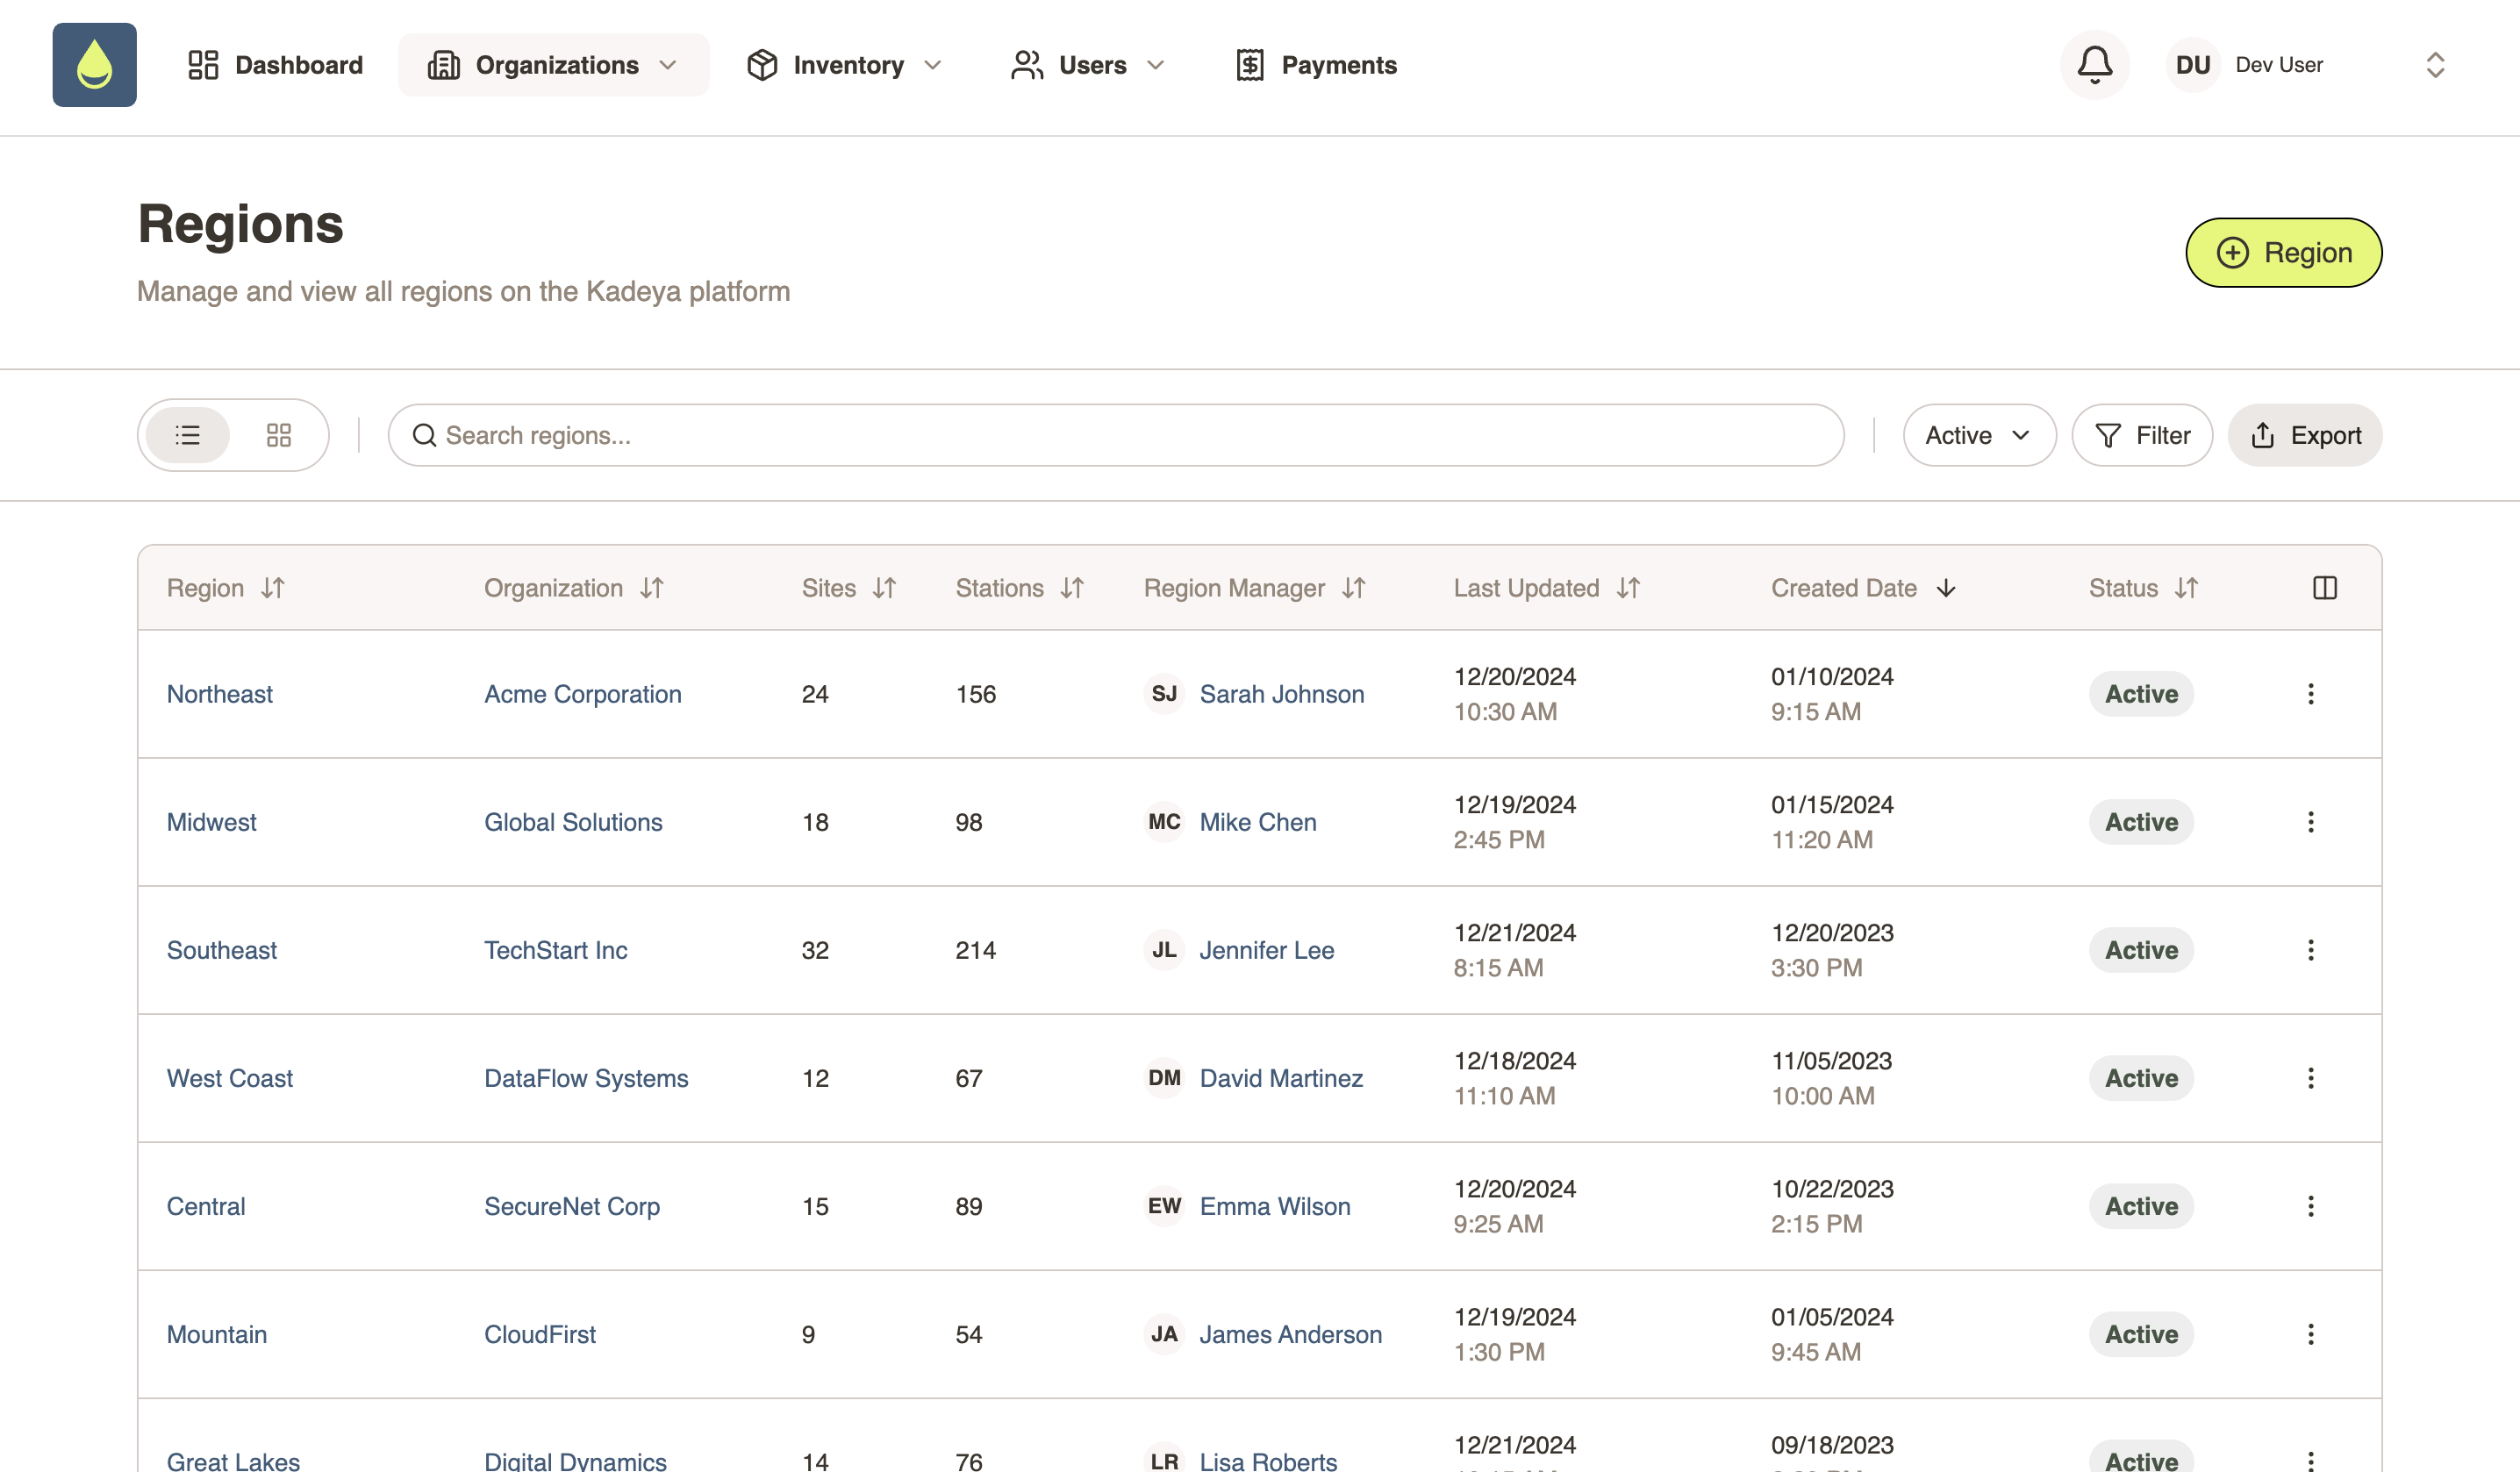This screenshot has width=2520, height=1472.
Task: Export the regions list
Action: pos(2304,435)
